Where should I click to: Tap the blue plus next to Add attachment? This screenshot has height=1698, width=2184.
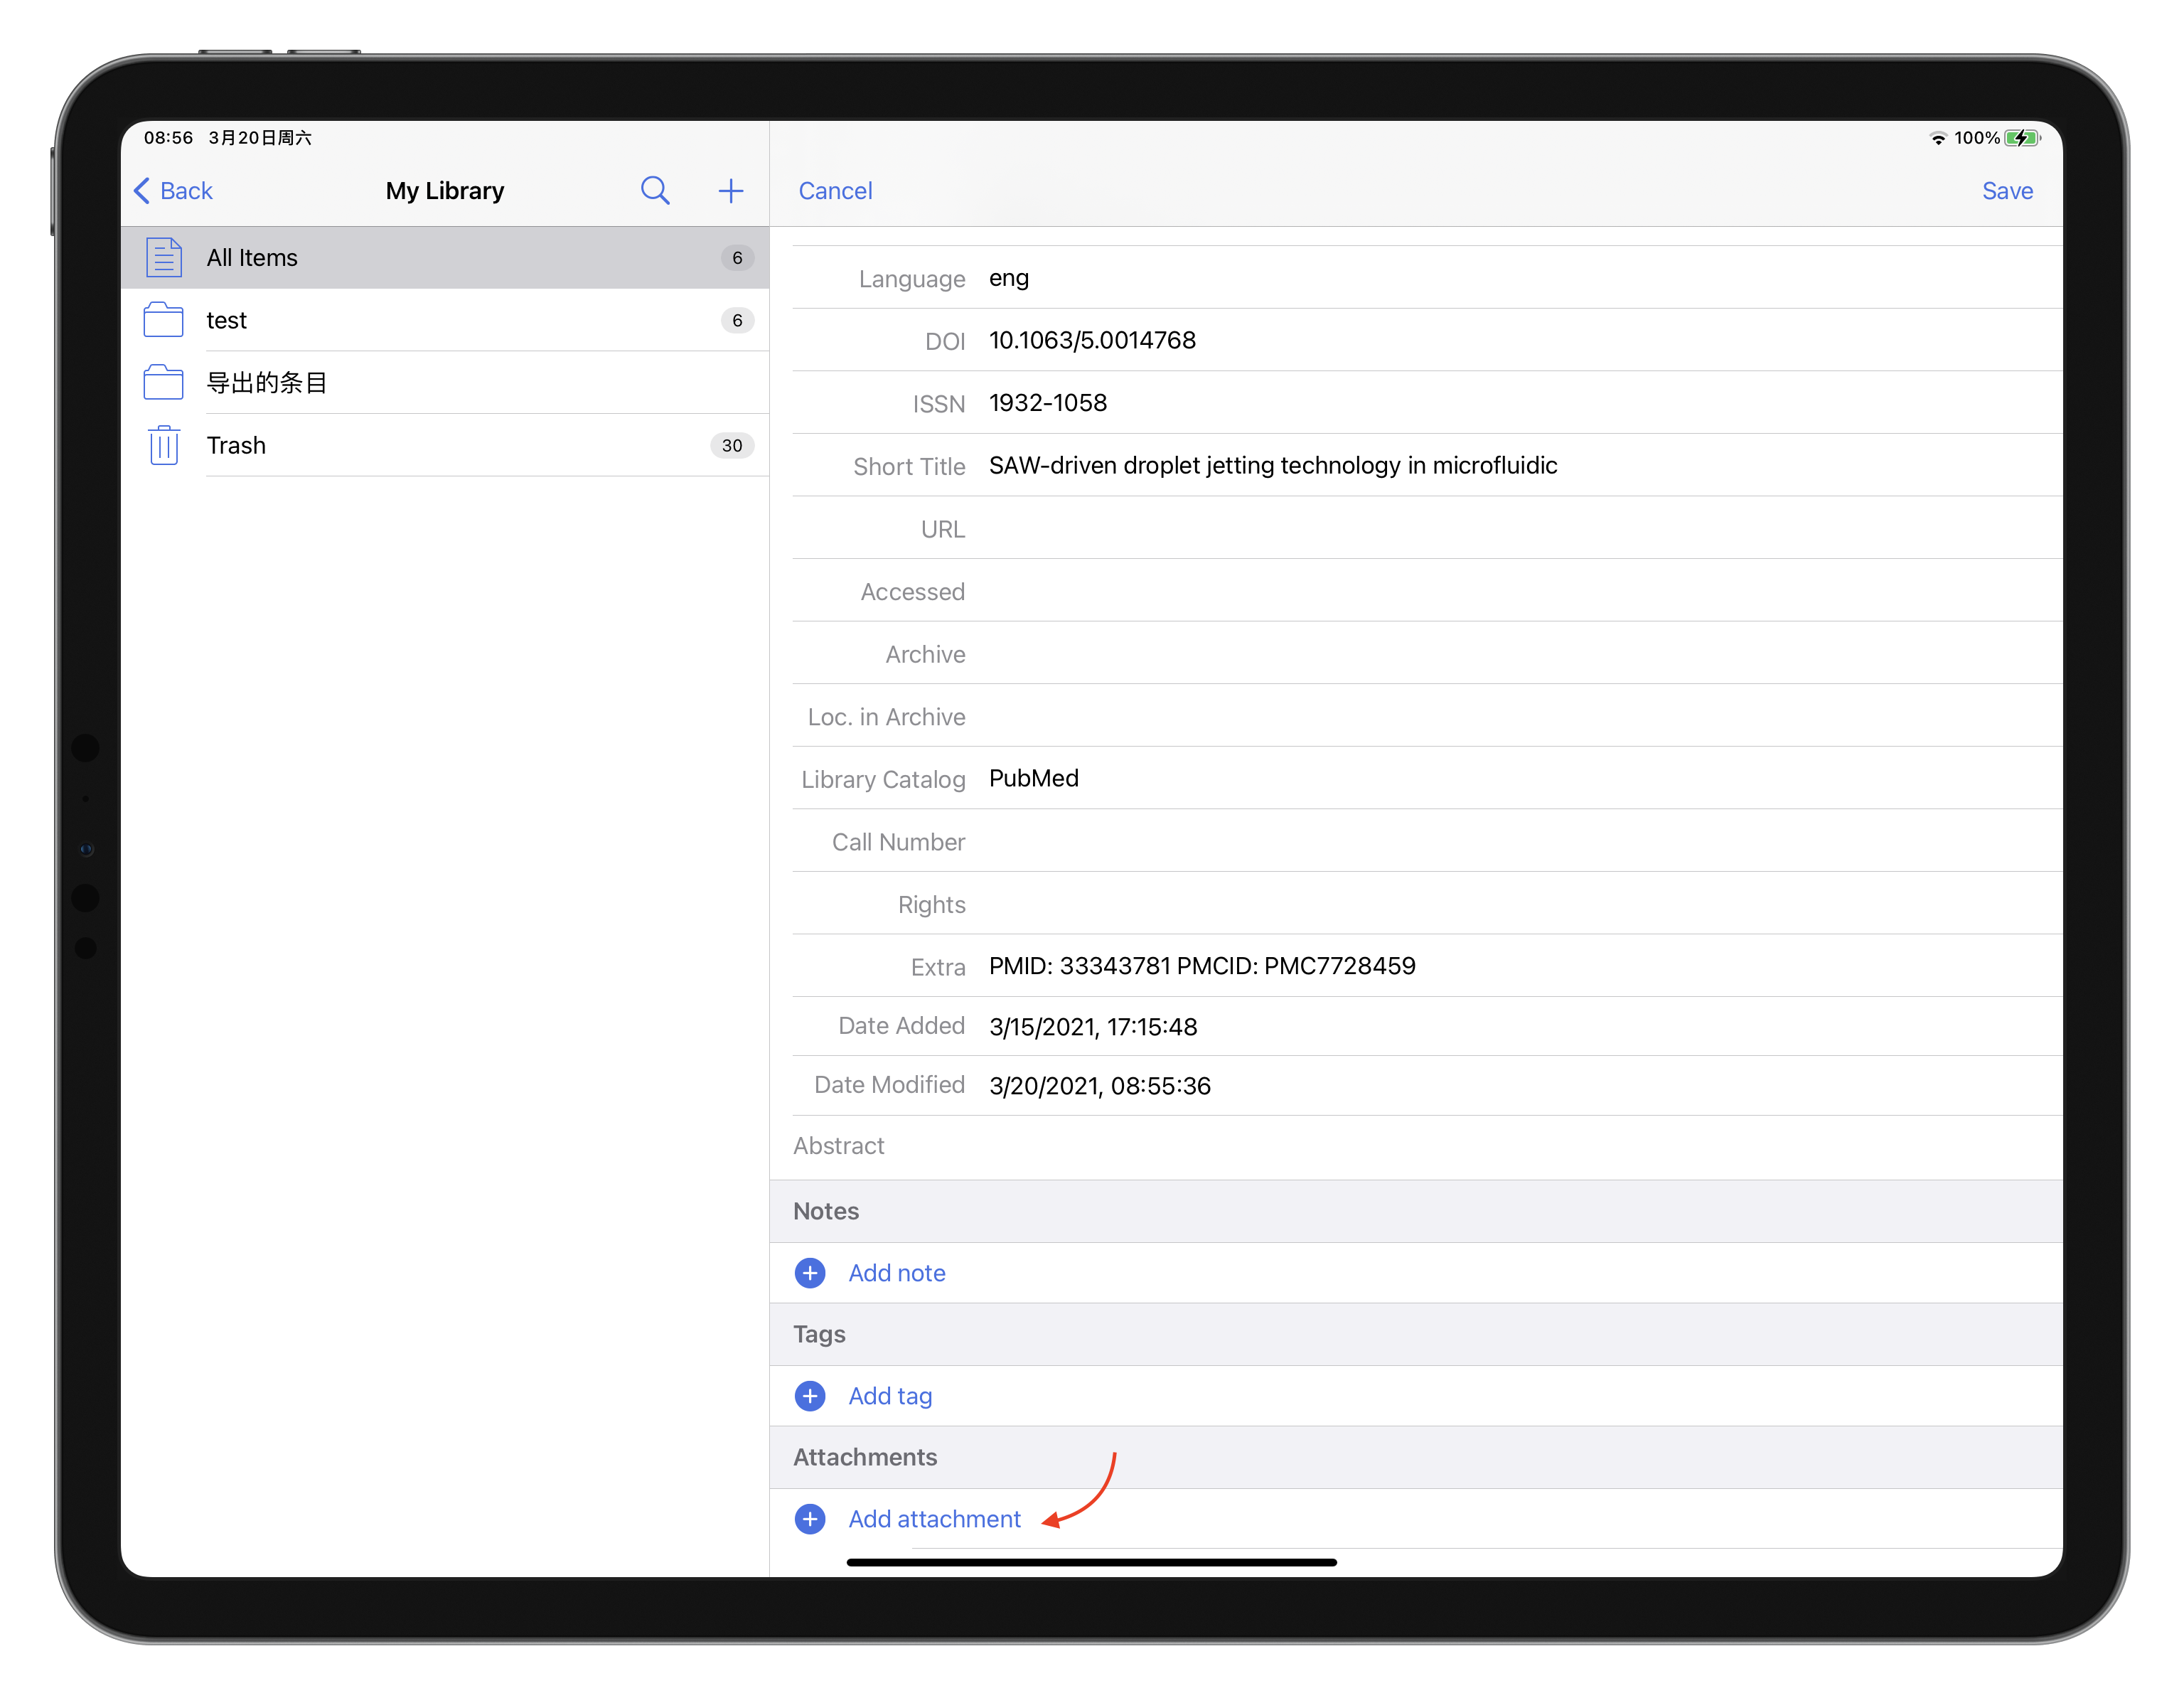pos(810,1519)
